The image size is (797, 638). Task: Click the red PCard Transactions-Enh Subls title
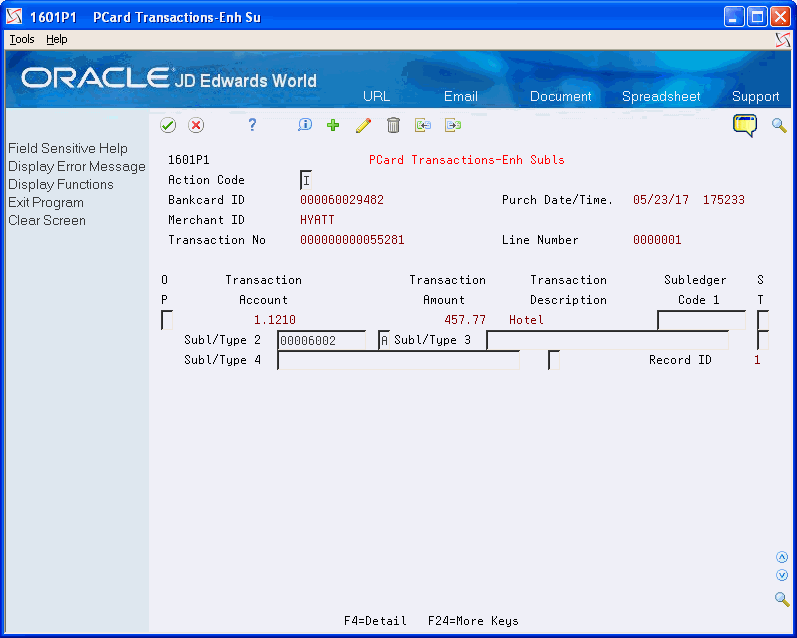click(467, 160)
